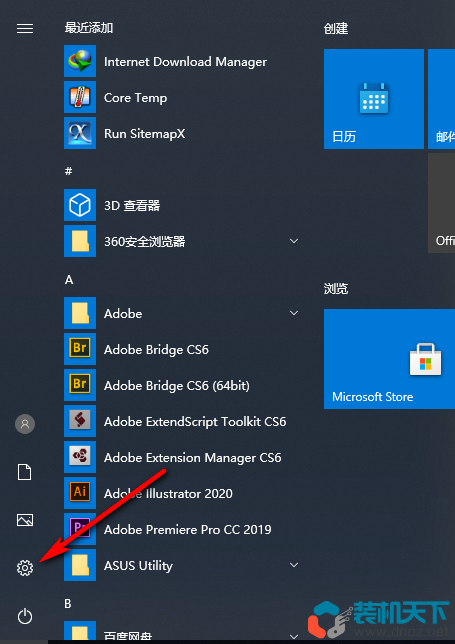The image size is (455, 644).
Task: Click the Power button icon
Action: click(x=25, y=616)
